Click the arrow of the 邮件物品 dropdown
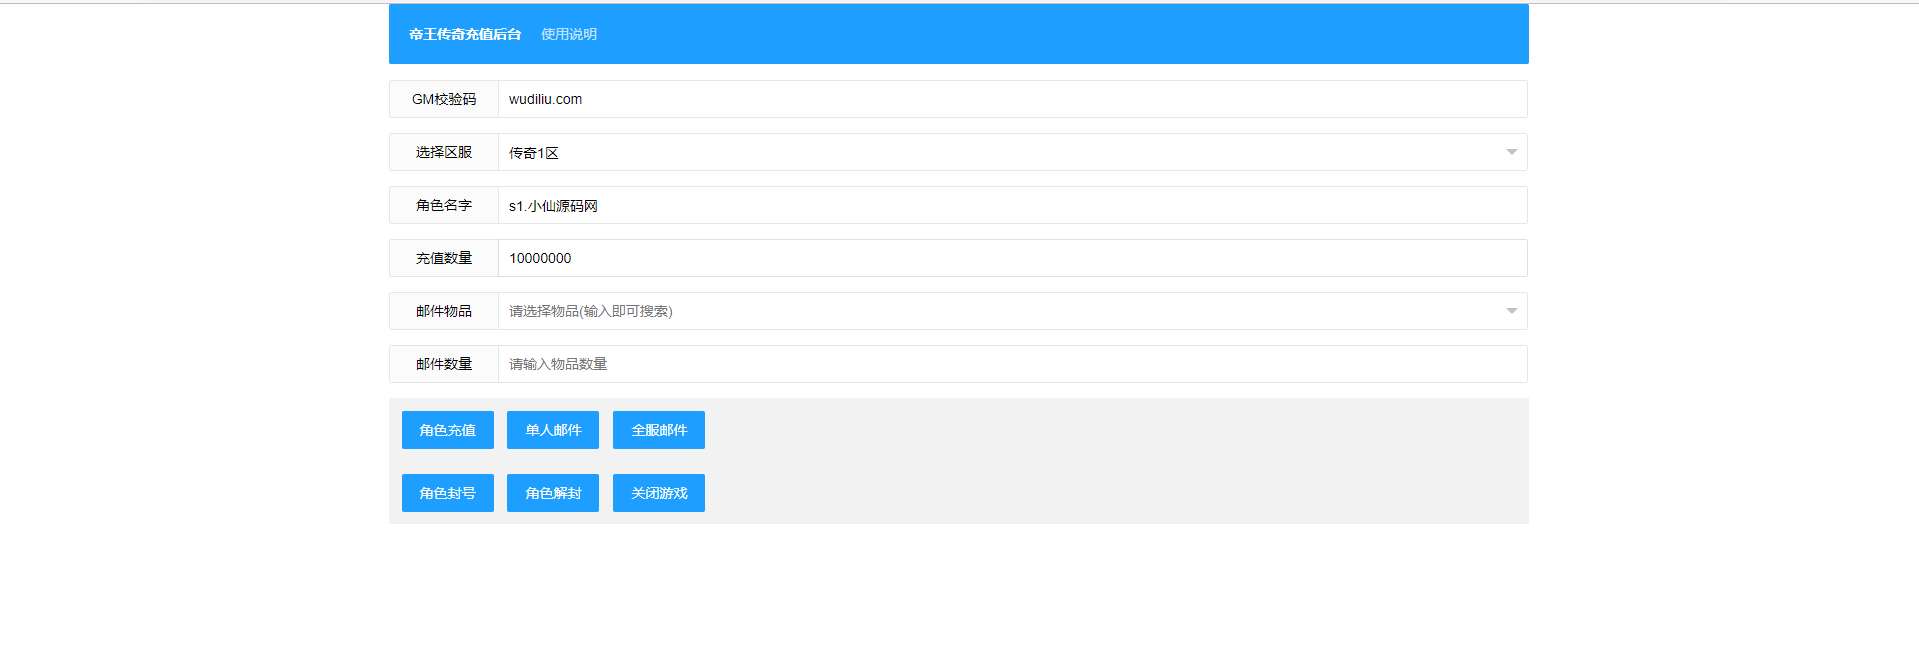1919x653 pixels. [1511, 311]
